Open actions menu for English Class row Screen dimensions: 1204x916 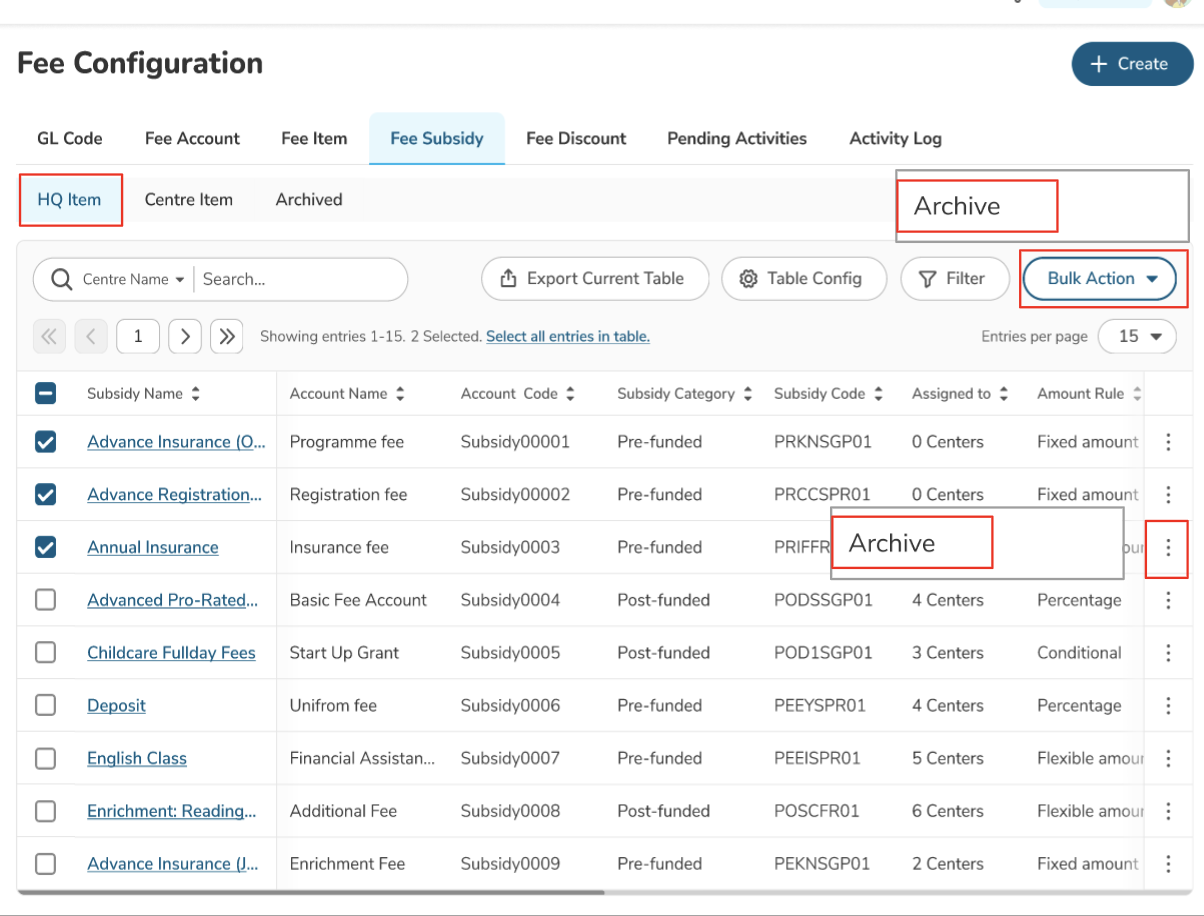pos(1167,759)
